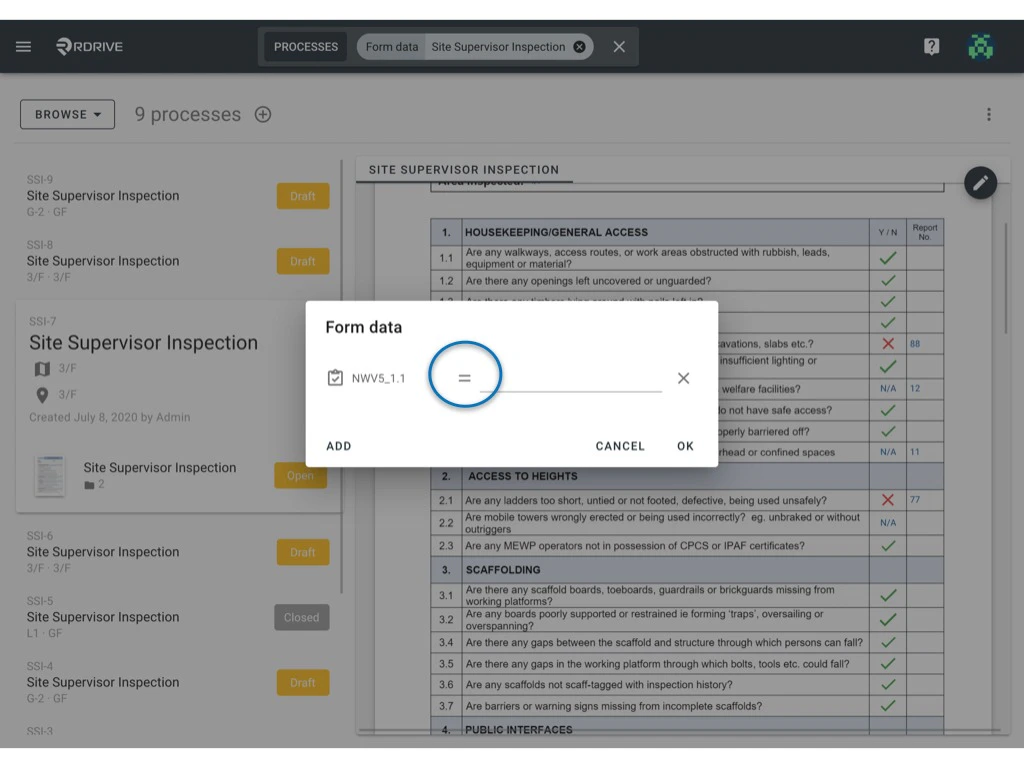Click the pencil edit icon on the form
Viewport: 1024px width, 768px height.
[x=980, y=183]
